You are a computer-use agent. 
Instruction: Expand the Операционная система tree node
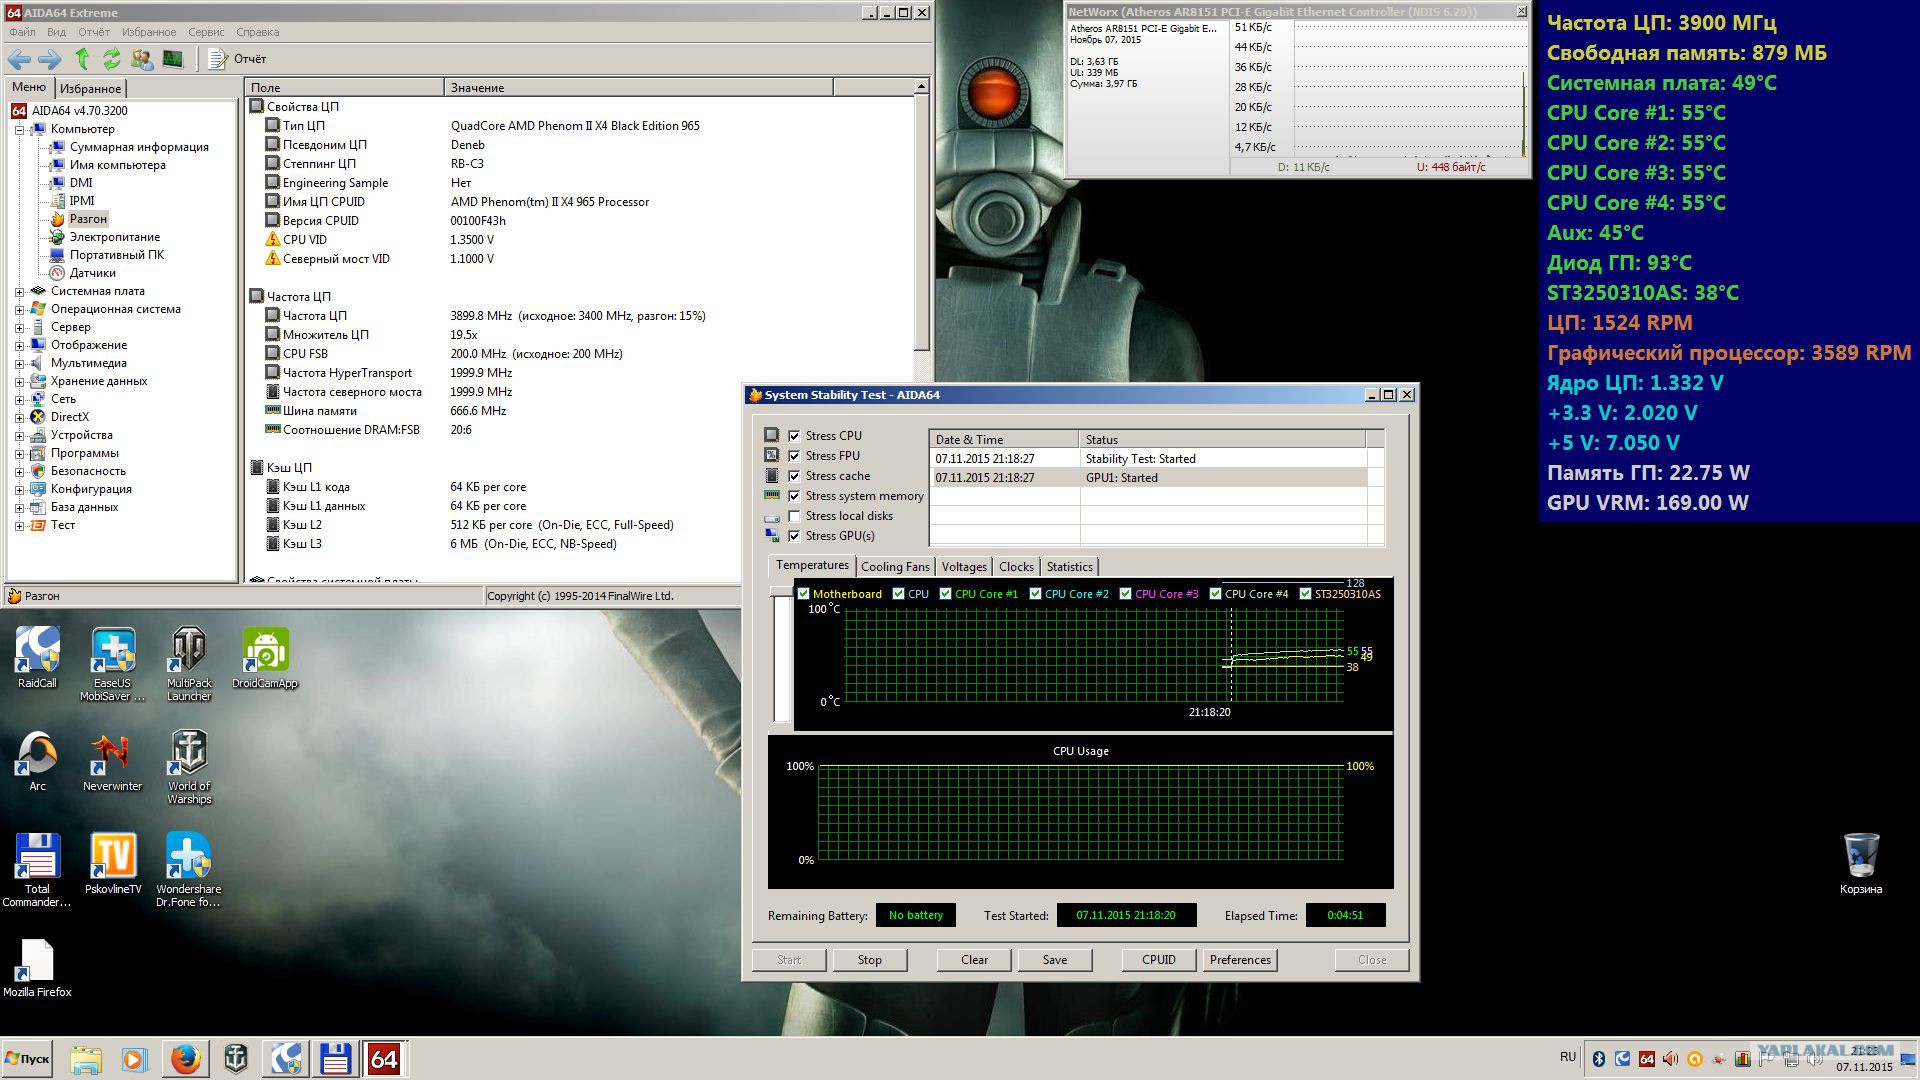[x=19, y=309]
